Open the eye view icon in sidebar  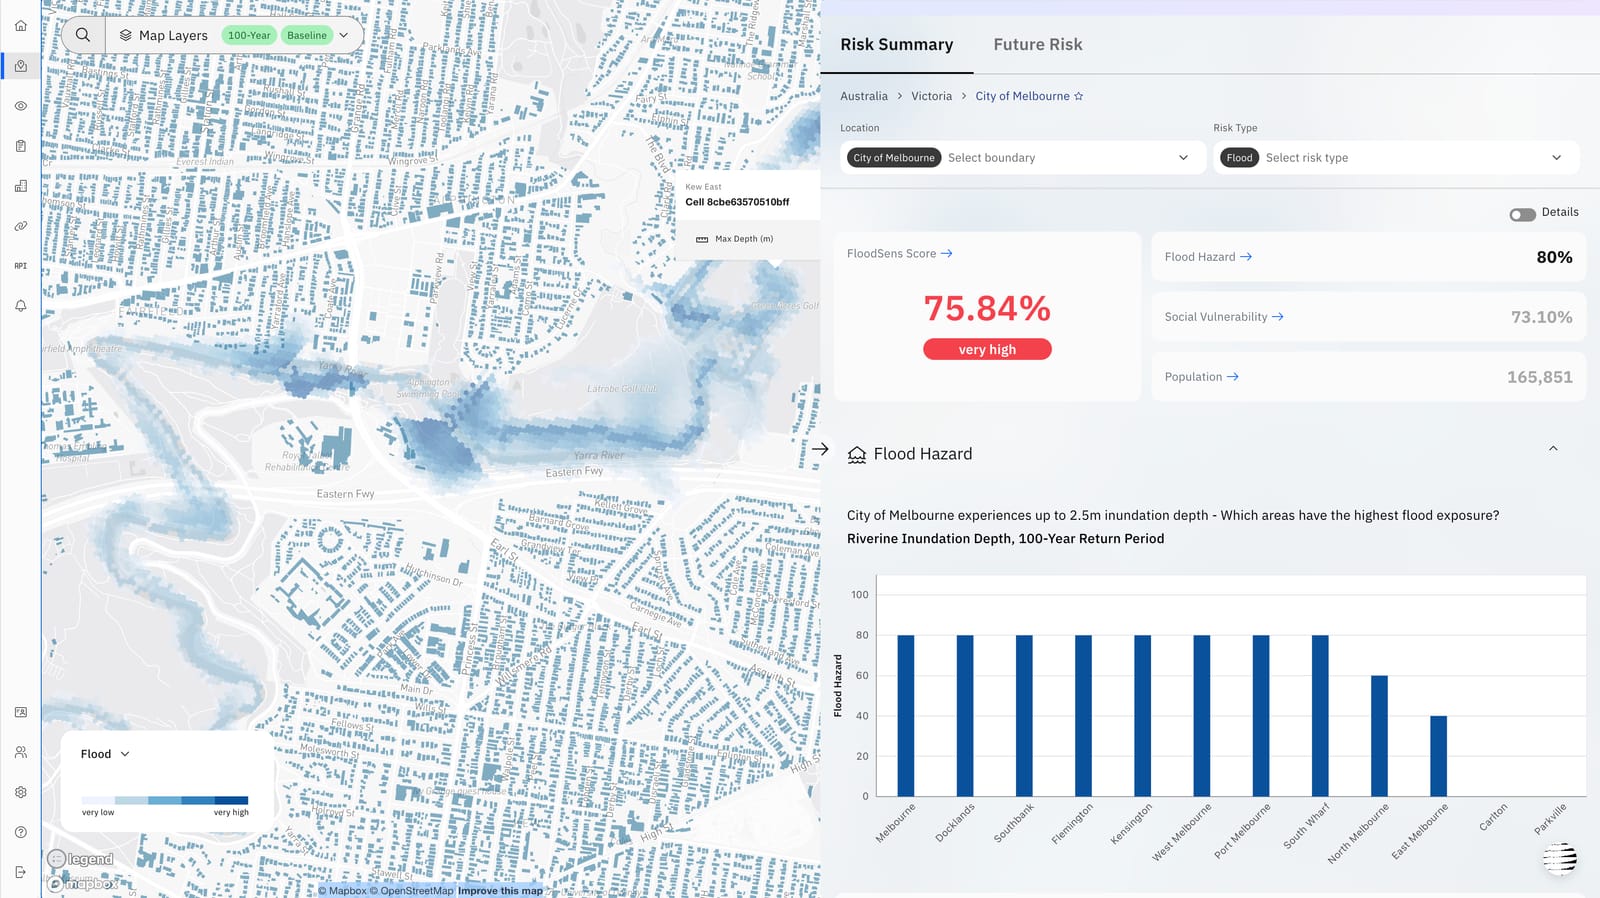(20, 106)
